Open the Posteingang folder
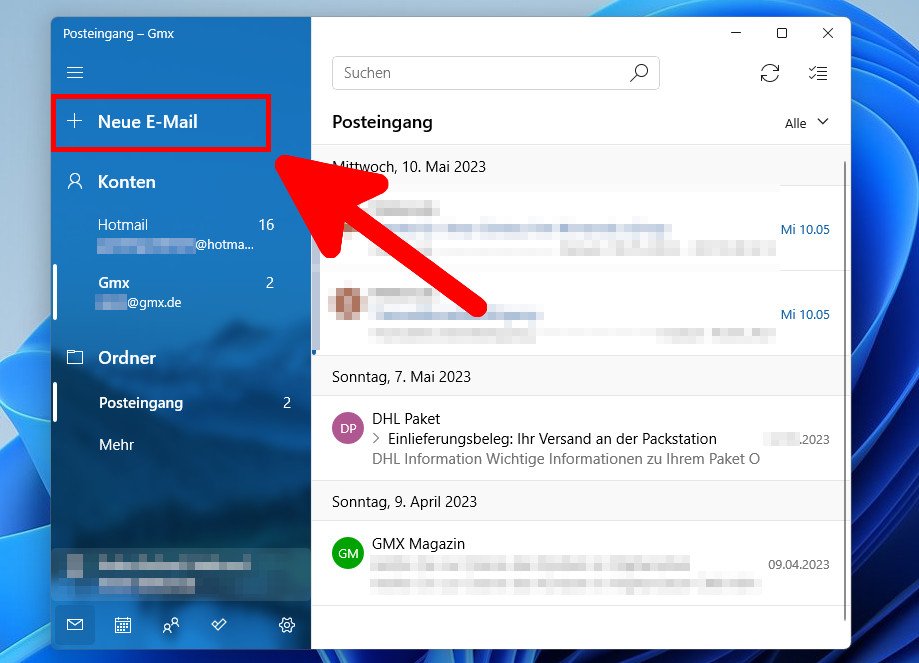This screenshot has width=919, height=663. pos(140,403)
